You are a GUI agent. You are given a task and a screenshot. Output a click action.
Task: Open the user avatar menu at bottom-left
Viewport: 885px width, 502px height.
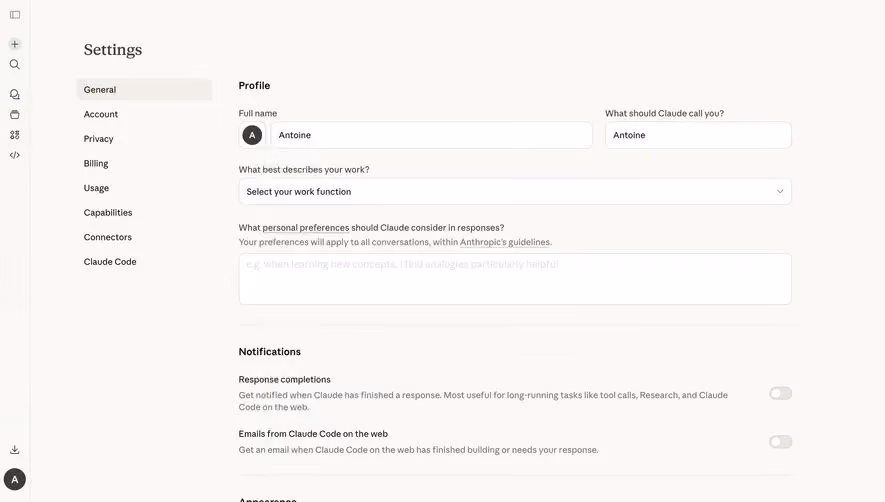15,479
